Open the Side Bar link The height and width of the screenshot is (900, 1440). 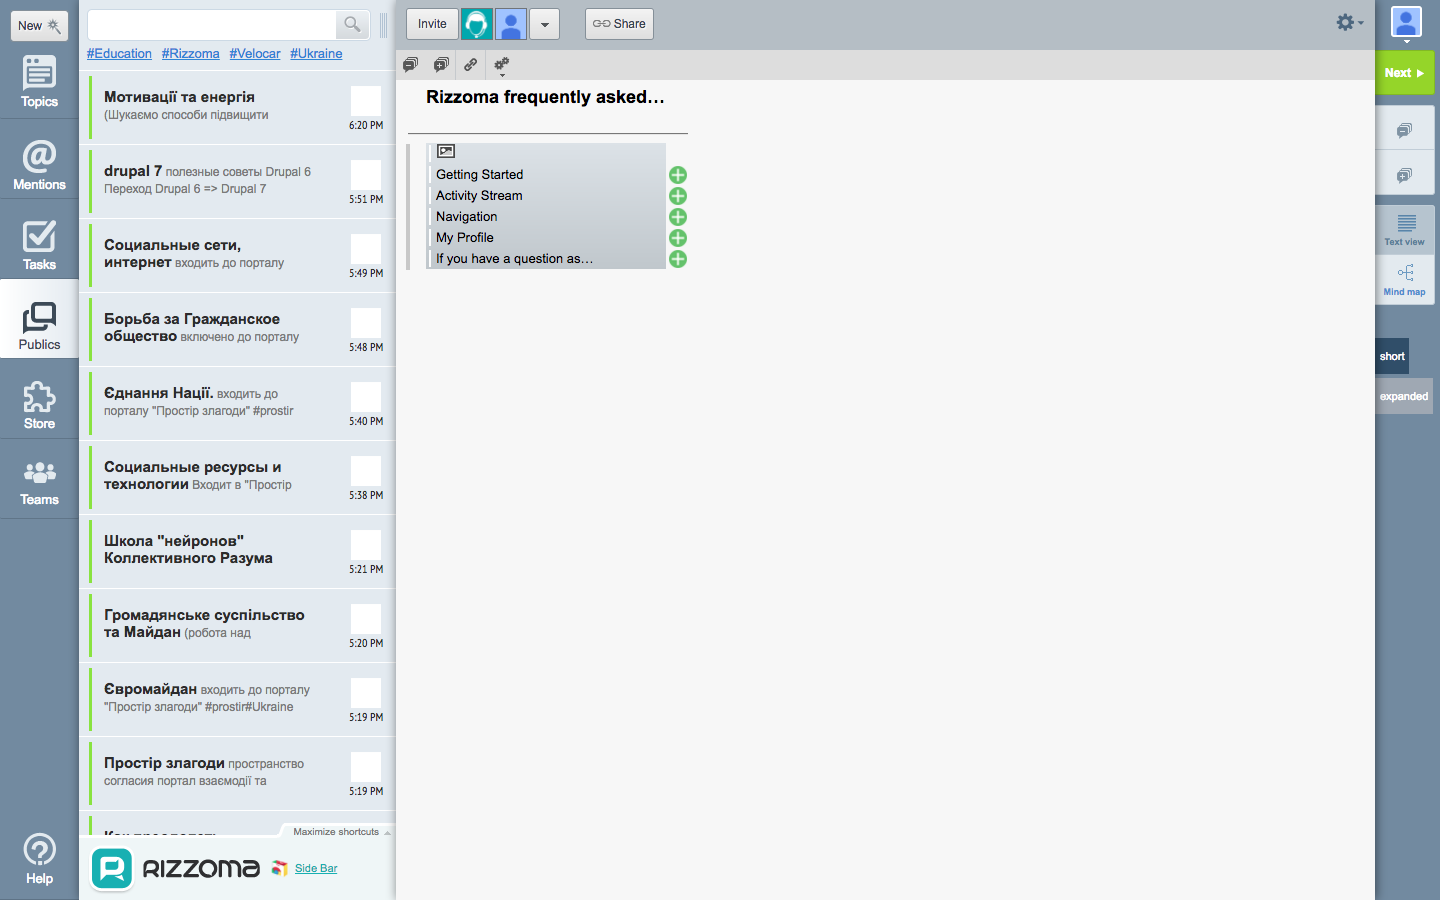click(316, 868)
